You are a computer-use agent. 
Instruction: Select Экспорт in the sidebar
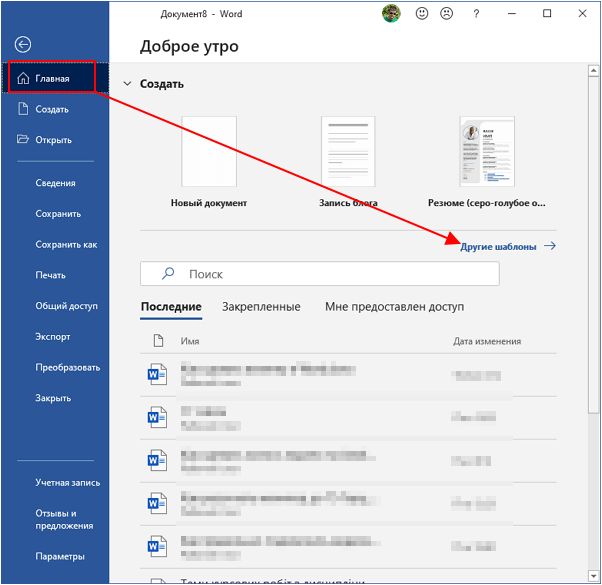click(x=53, y=337)
